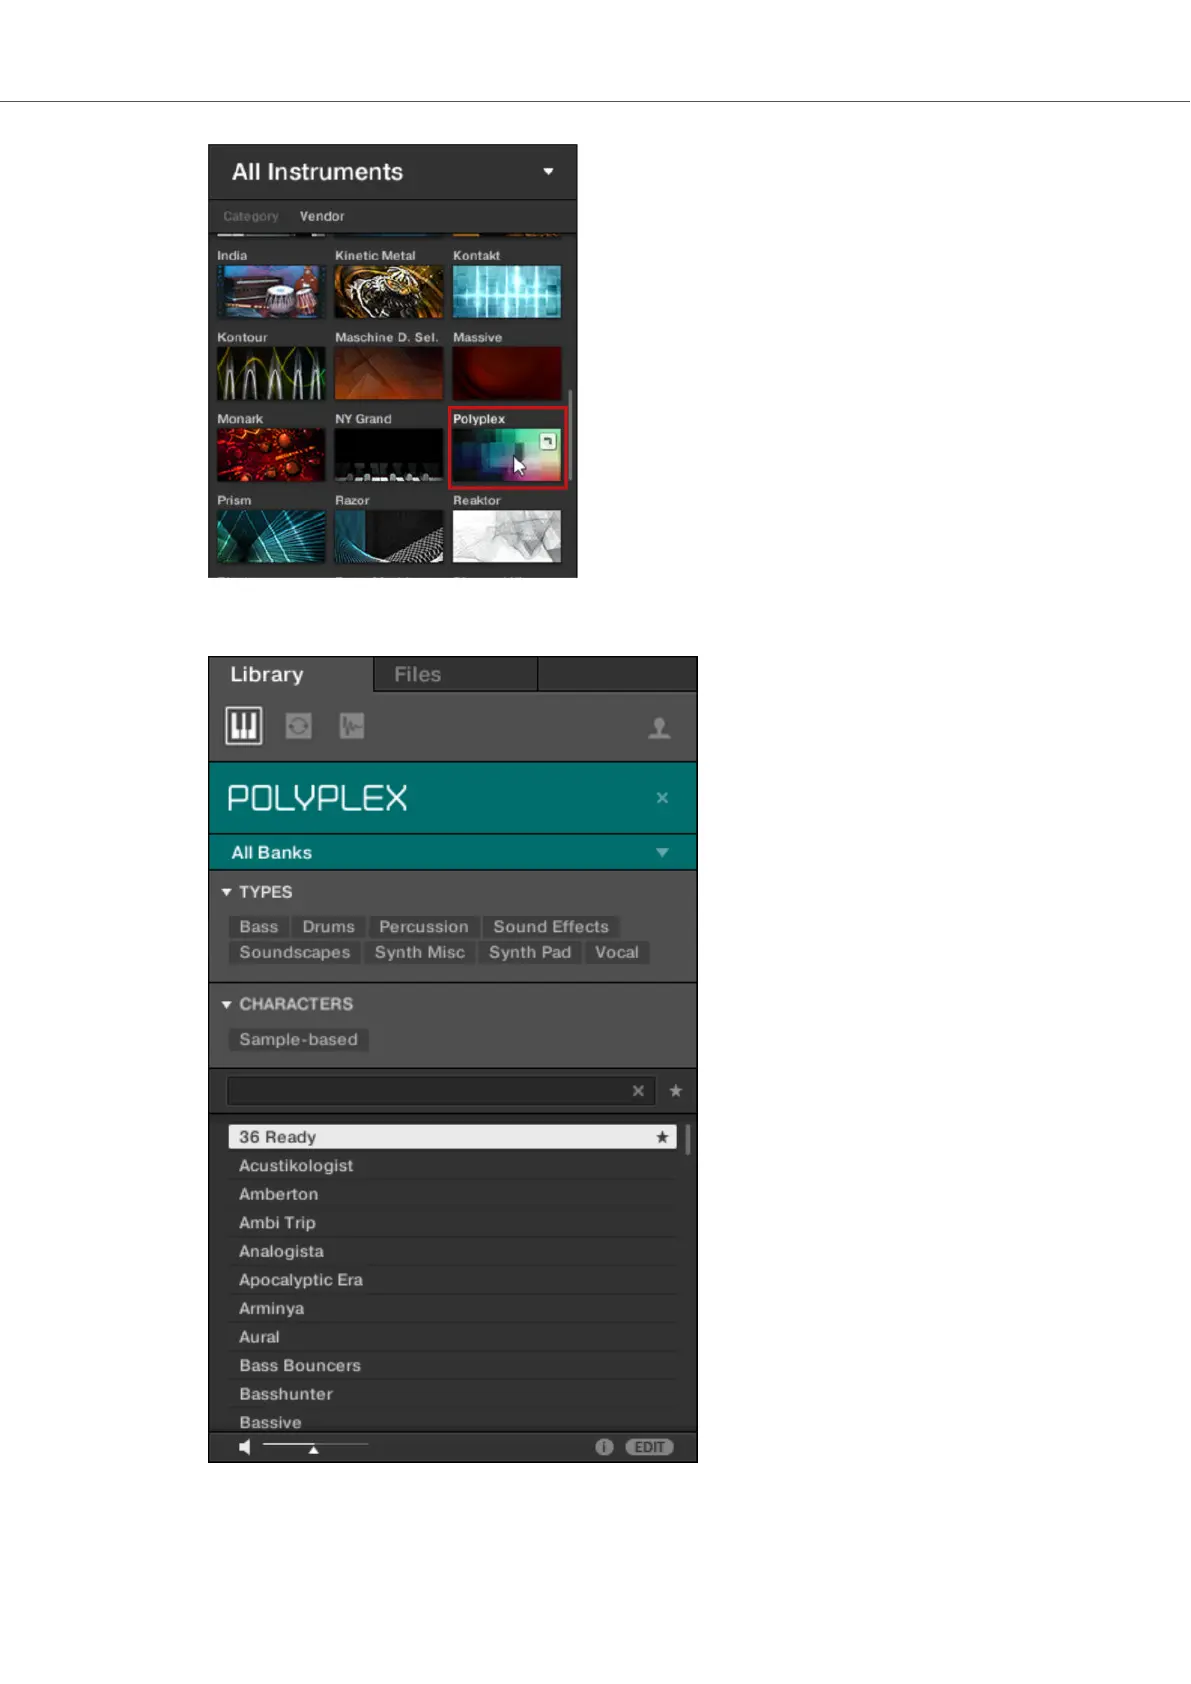This screenshot has width=1191, height=1684.
Task: Filter by Sound Effects tag
Action: 551,927
